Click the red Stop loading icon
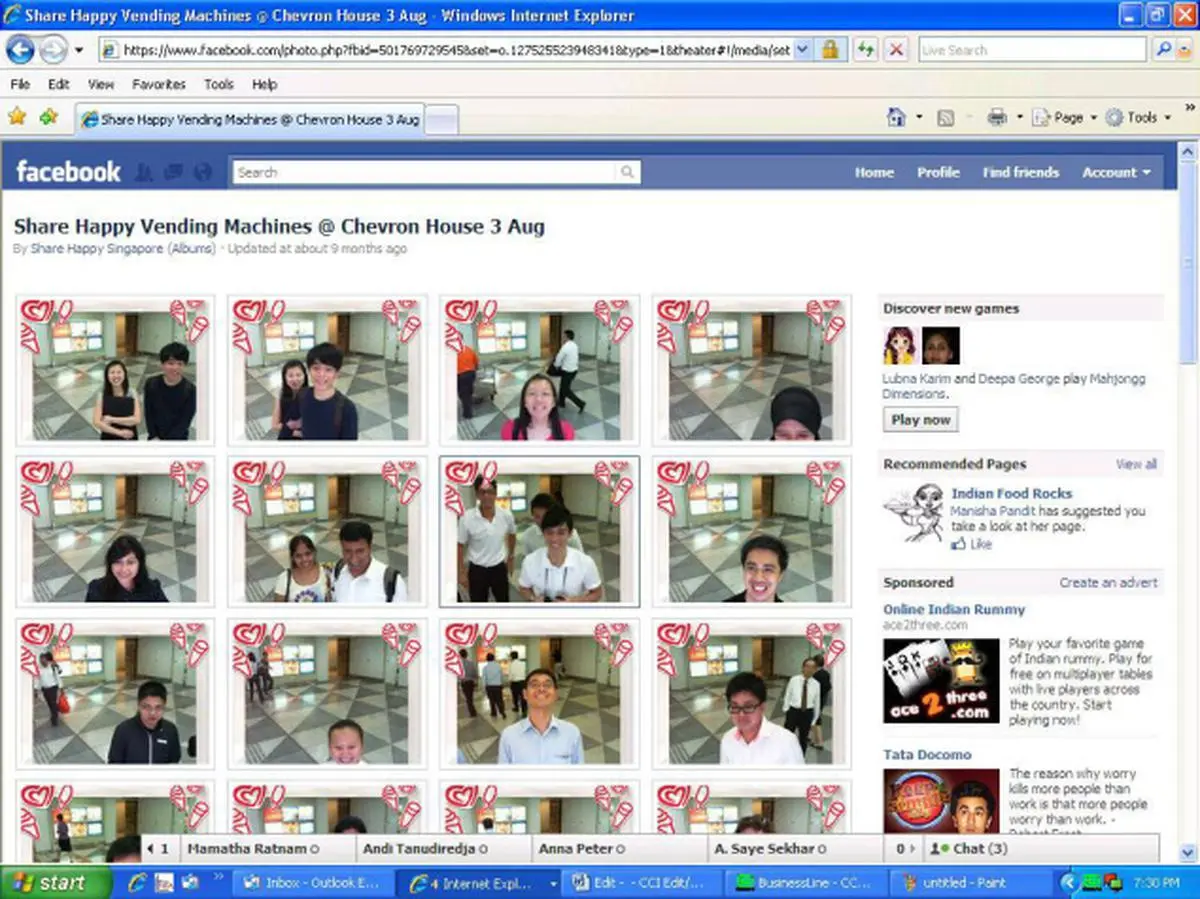This screenshot has height=899, width=1200. point(897,50)
